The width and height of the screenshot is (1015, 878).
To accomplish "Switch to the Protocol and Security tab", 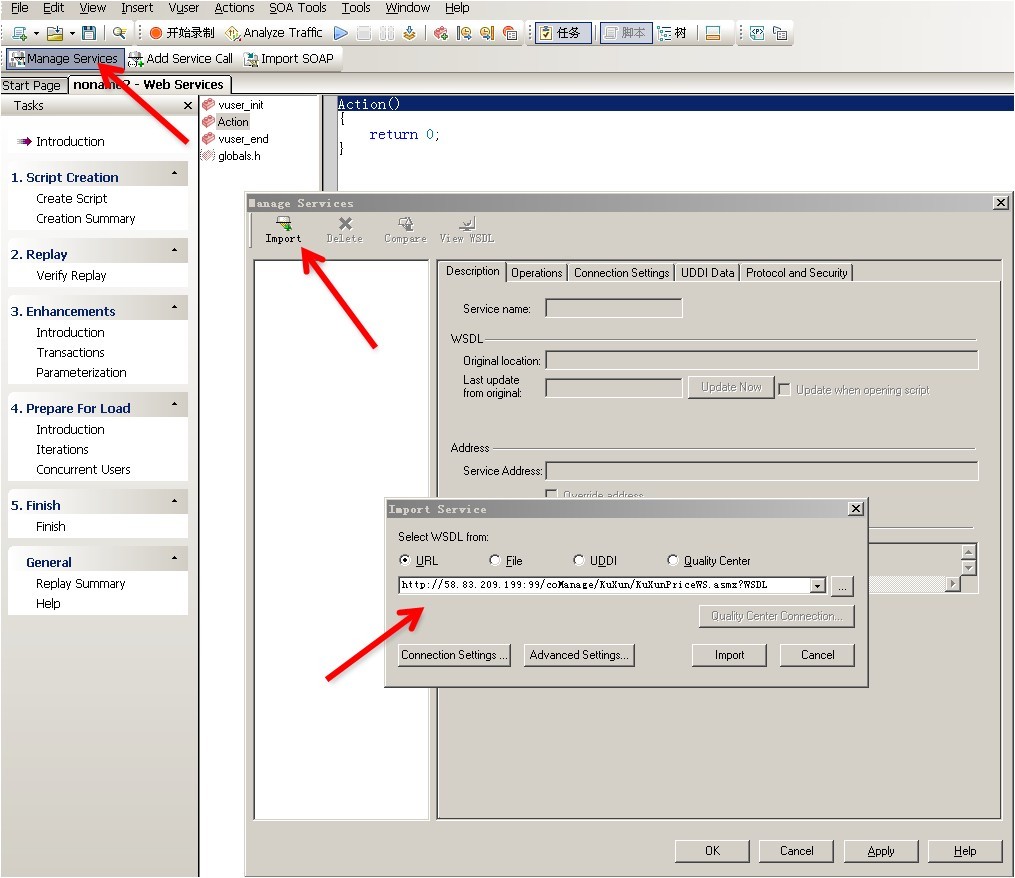I will point(796,273).
